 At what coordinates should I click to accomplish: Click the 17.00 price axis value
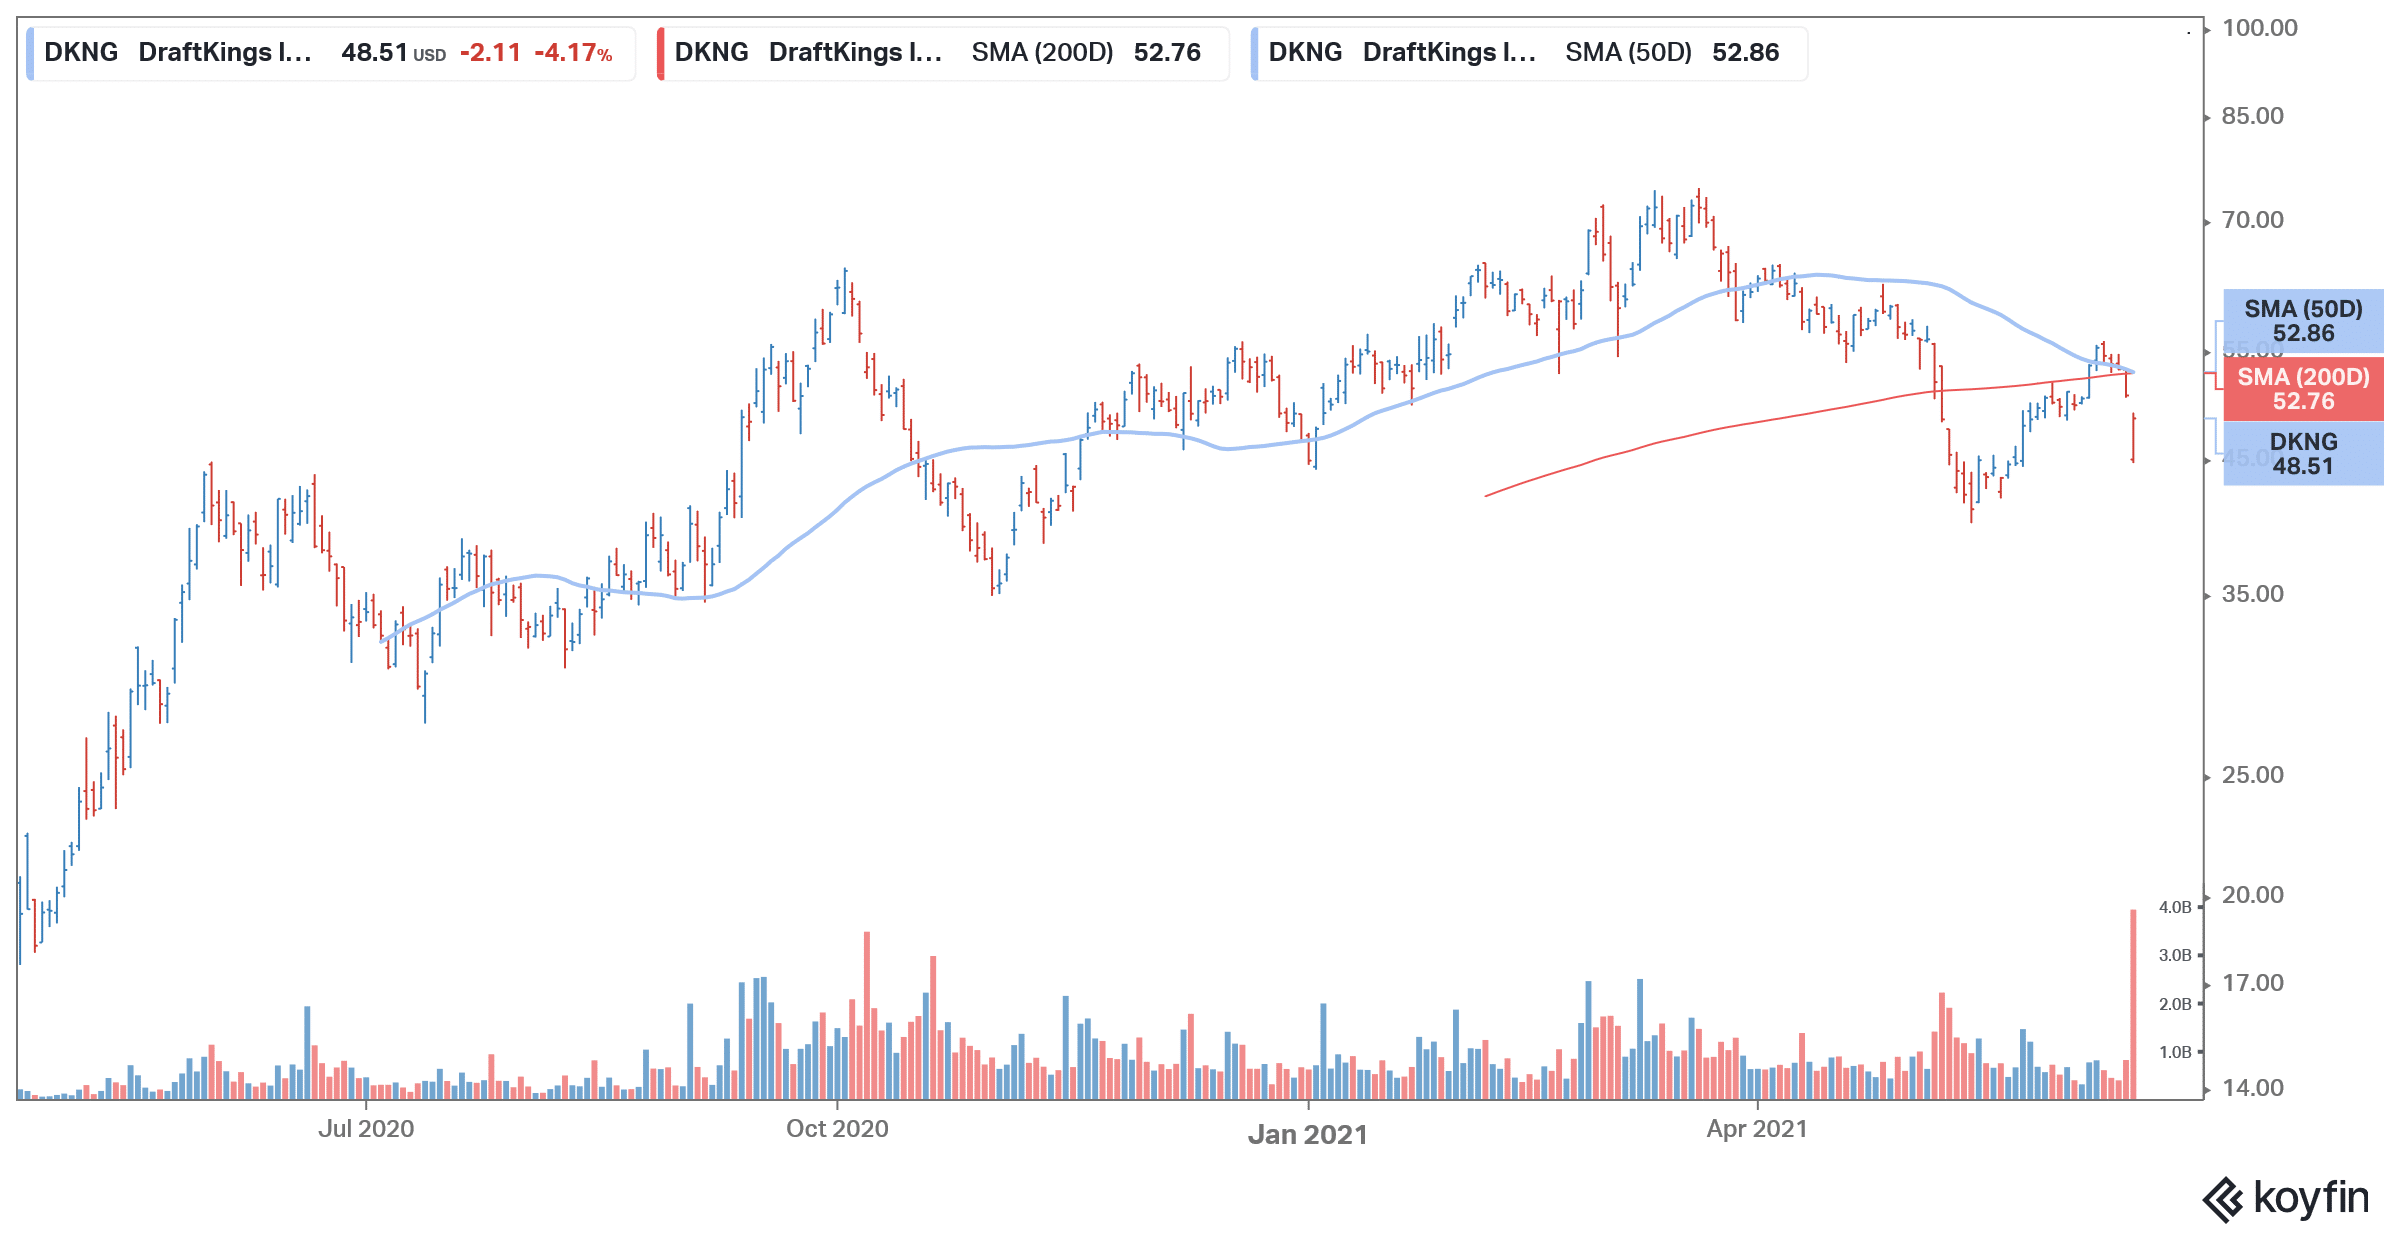(x=2252, y=983)
